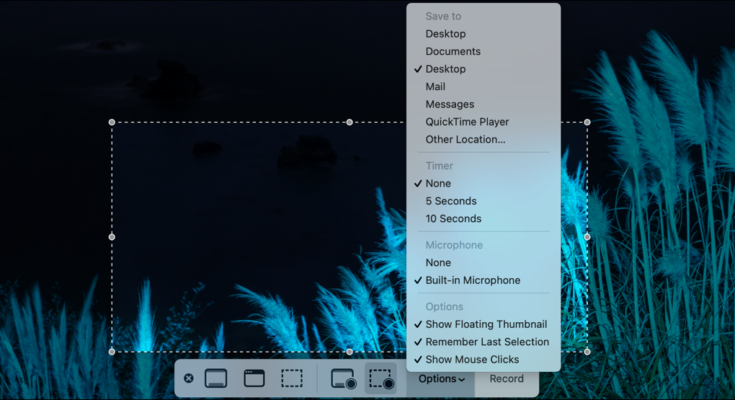Viewport: 735px width, 400px height.
Task: Set the timer to 10 Seconds
Action: click(453, 219)
